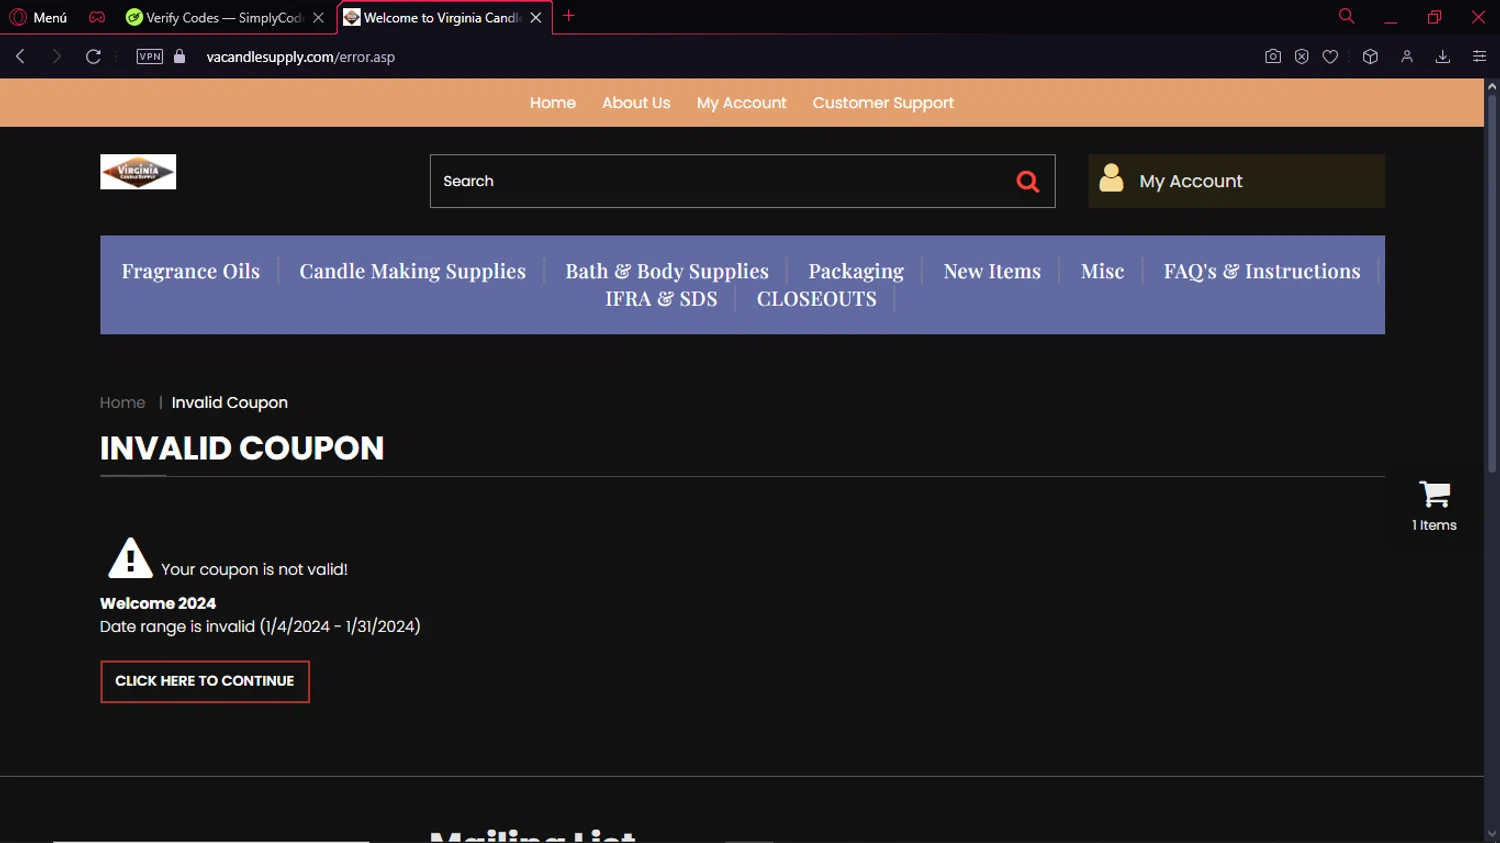The height and width of the screenshot is (843, 1500).
Task: Click the "Date range is invalid" message text
Action: tap(260, 627)
